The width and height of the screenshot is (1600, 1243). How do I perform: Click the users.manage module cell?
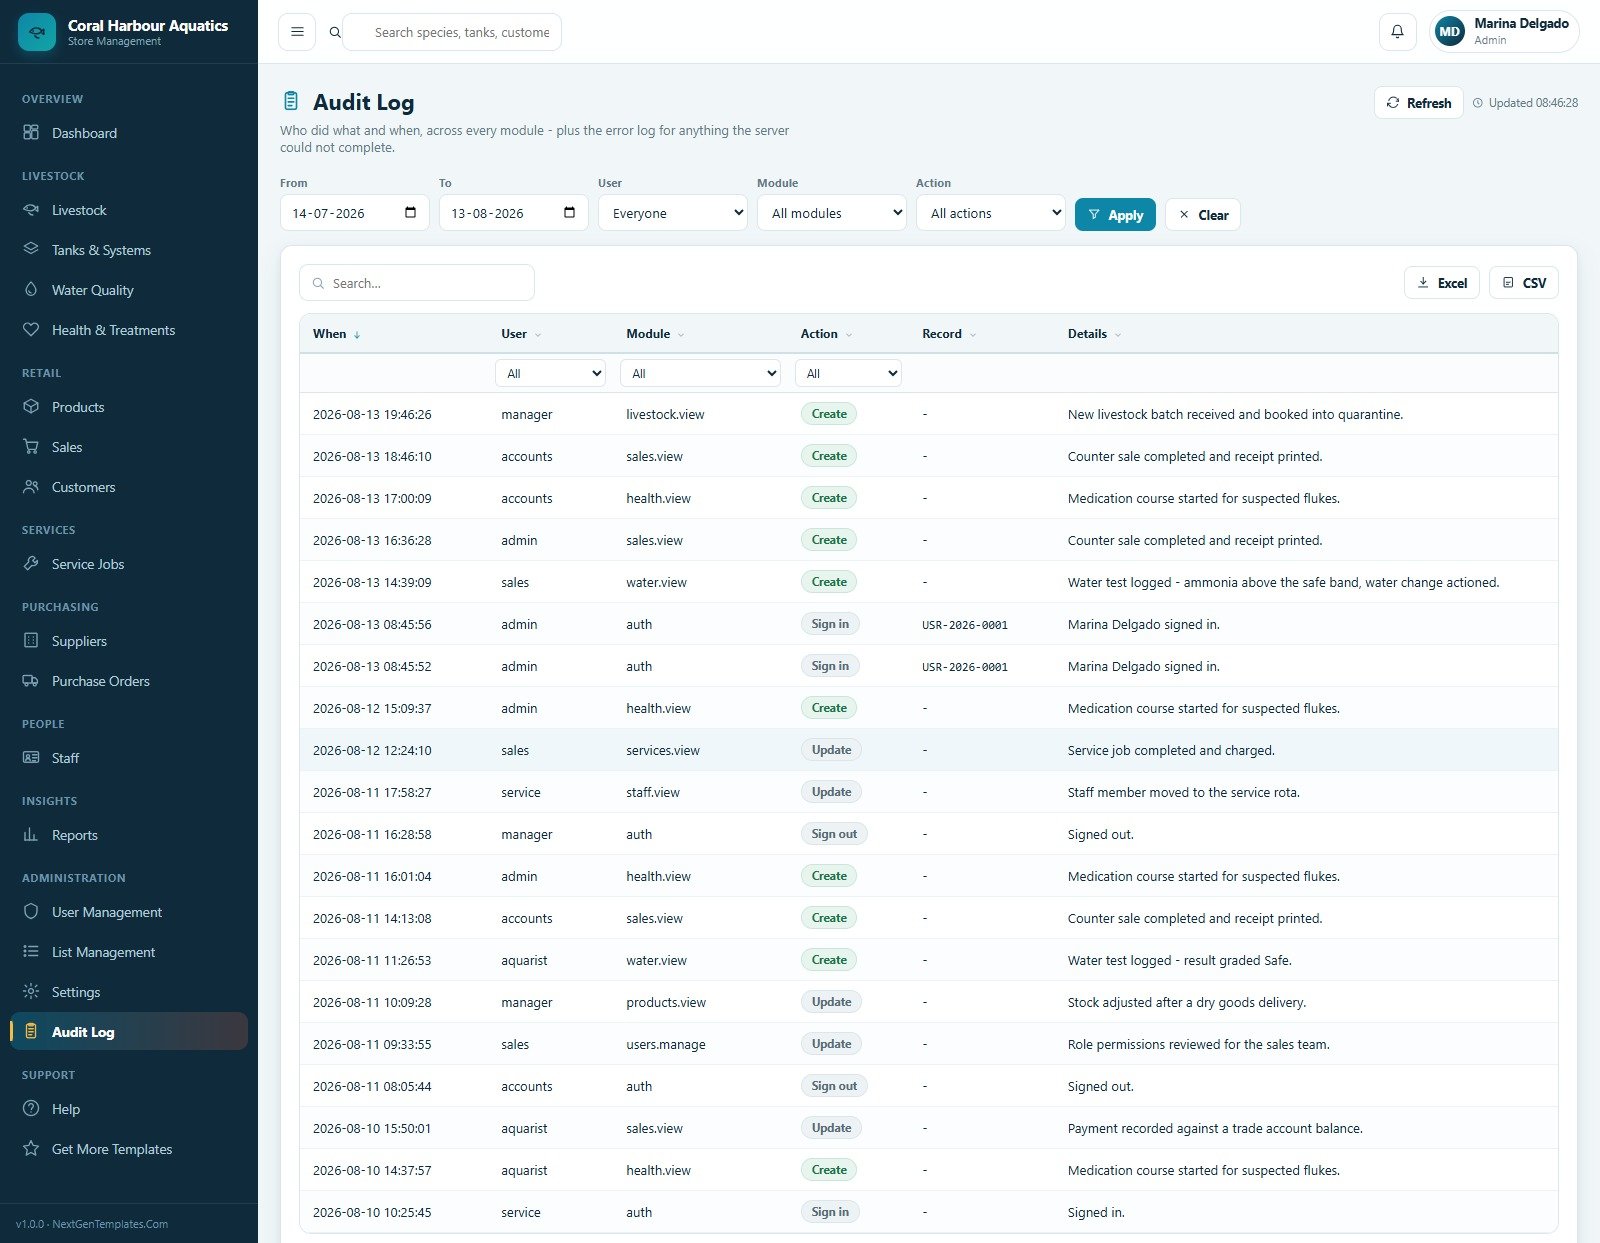[666, 1044]
